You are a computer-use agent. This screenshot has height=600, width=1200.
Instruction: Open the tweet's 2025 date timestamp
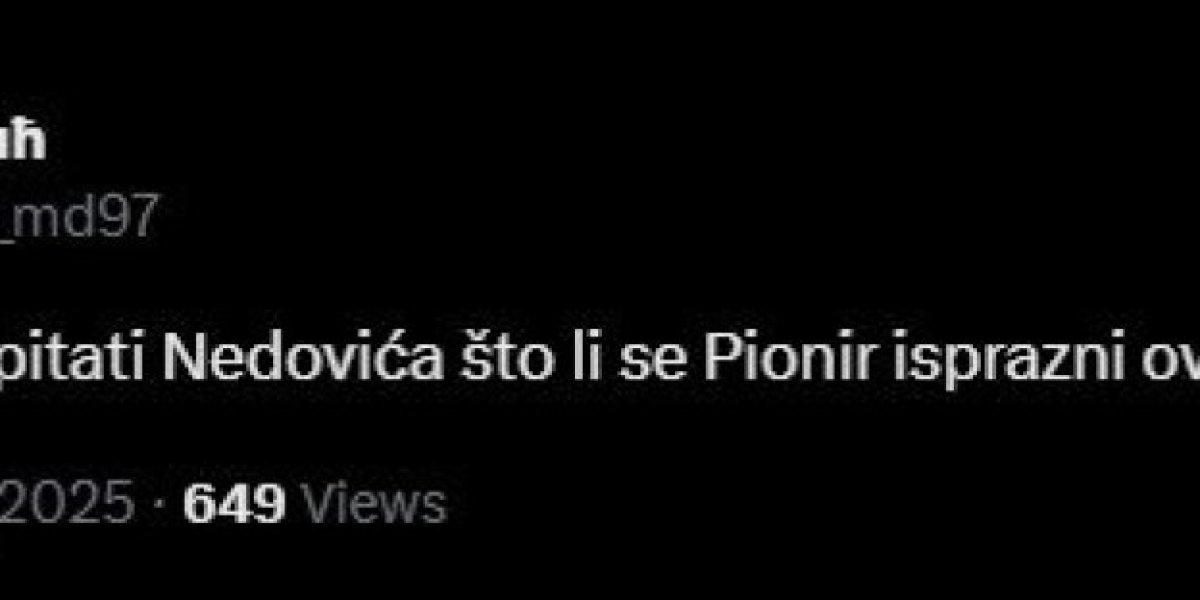pos(67,503)
